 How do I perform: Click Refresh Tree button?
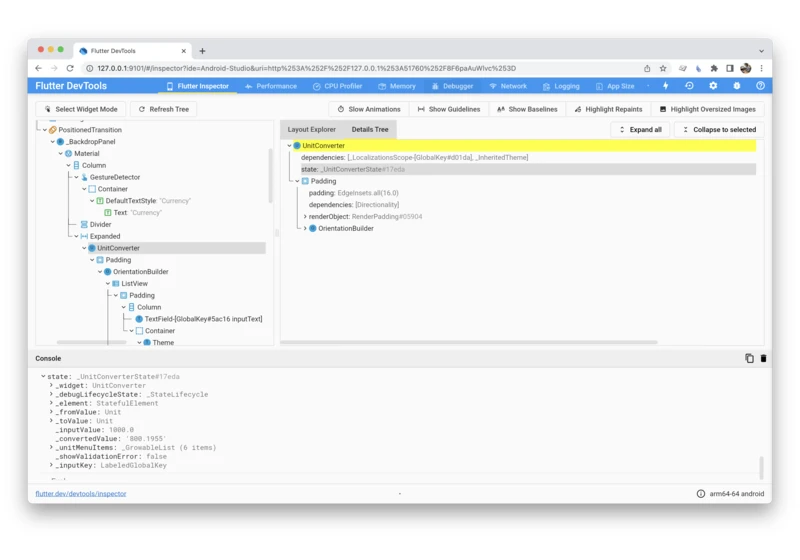[x=164, y=109]
